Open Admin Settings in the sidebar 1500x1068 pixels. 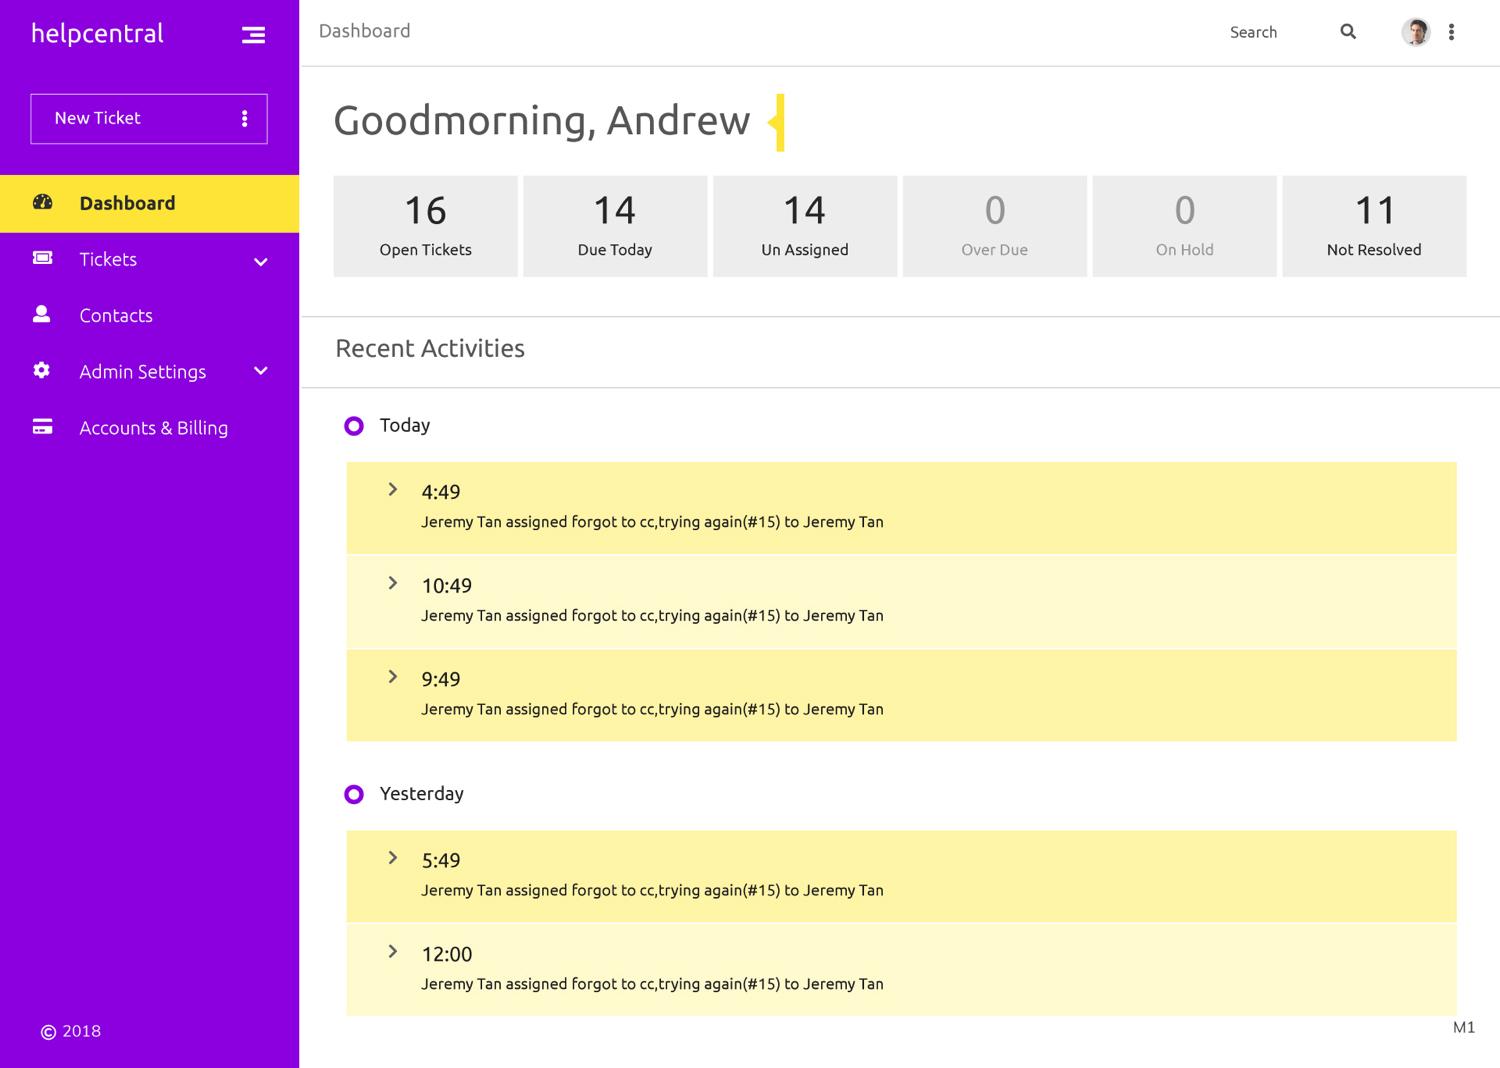point(149,372)
